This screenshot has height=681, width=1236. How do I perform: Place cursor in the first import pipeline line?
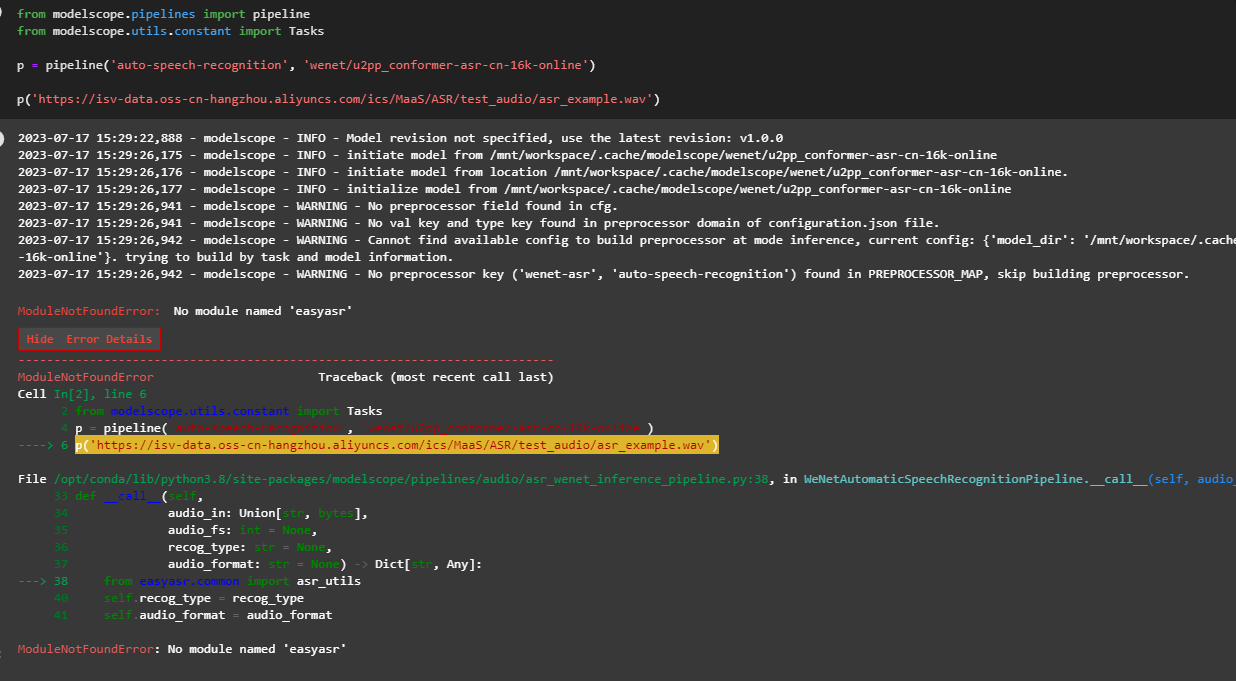163,15
